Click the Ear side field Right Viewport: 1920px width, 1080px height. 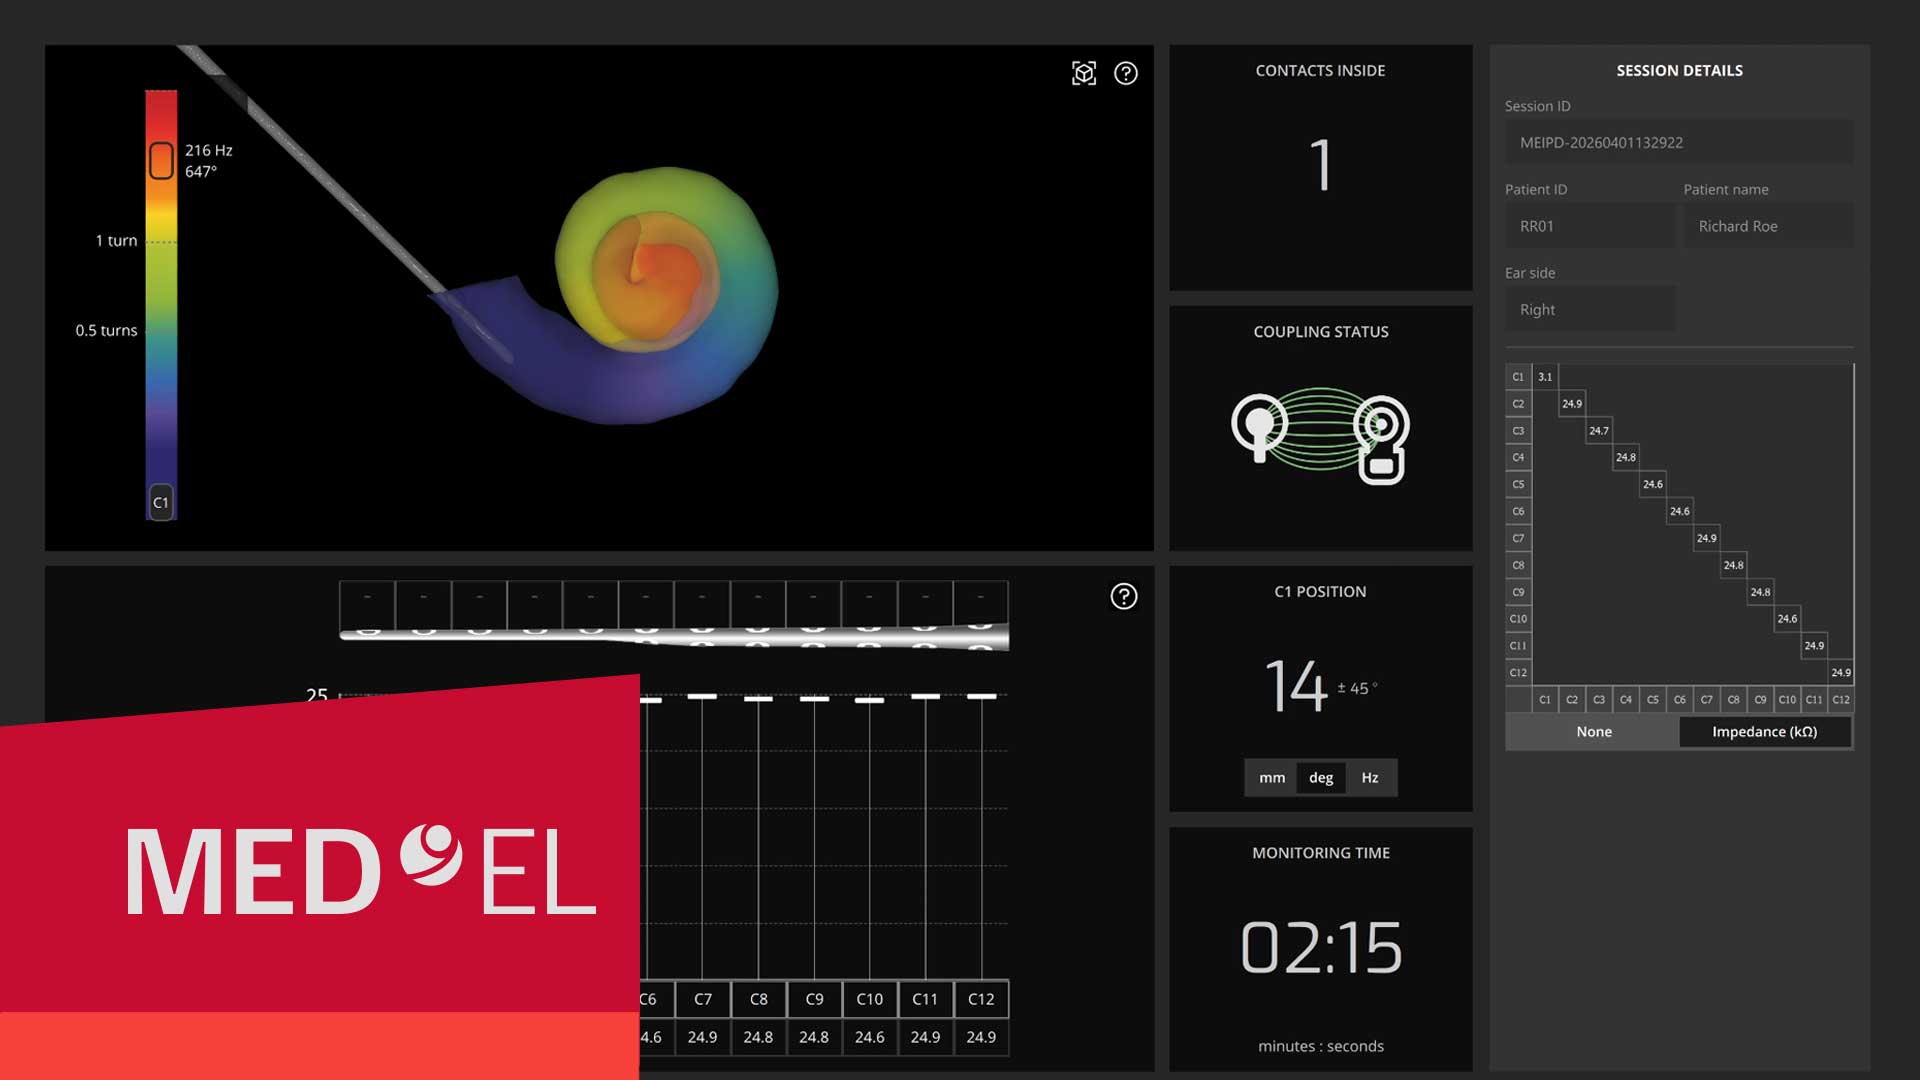tap(1590, 310)
